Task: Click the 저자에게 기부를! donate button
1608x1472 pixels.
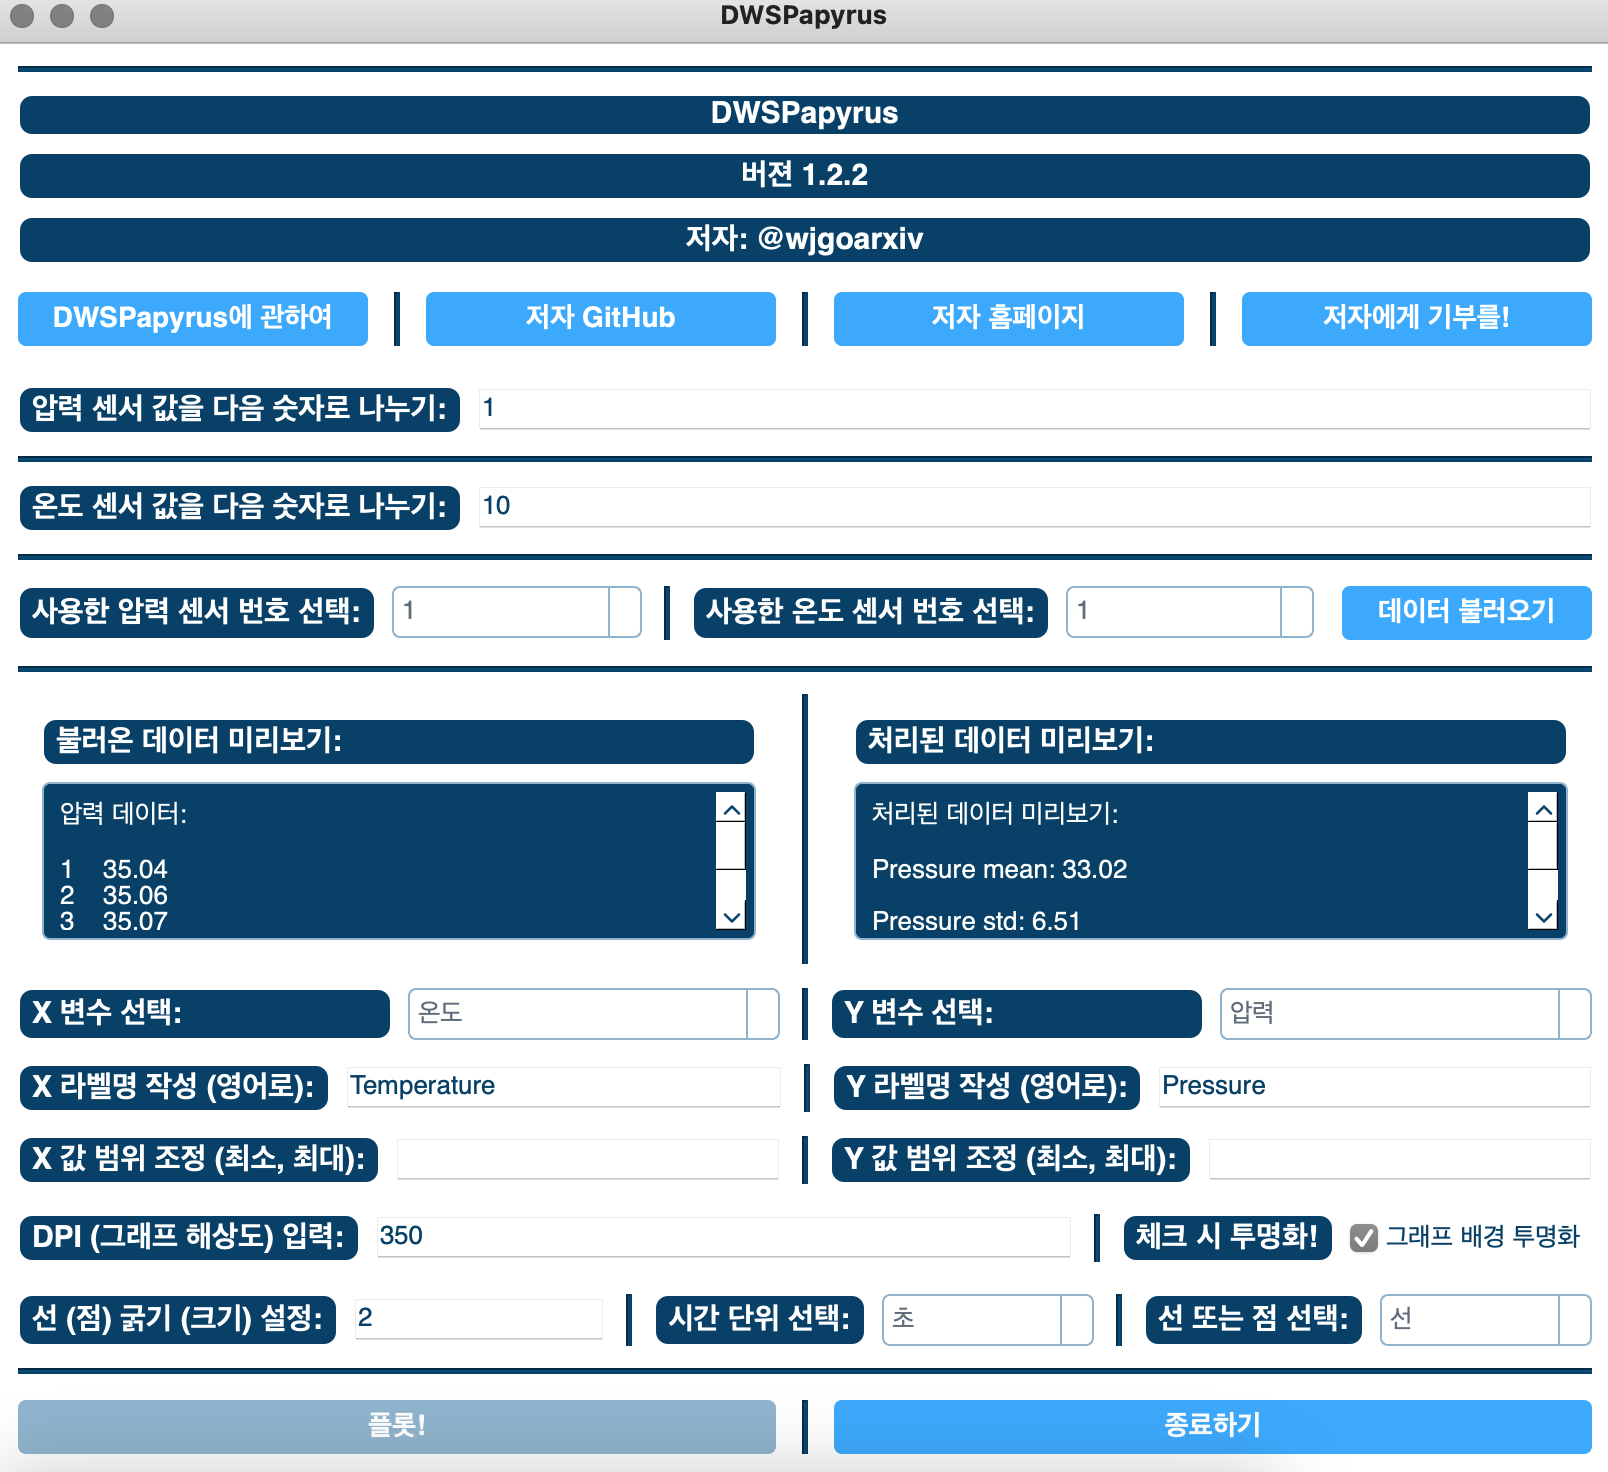Action: click(1417, 318)
